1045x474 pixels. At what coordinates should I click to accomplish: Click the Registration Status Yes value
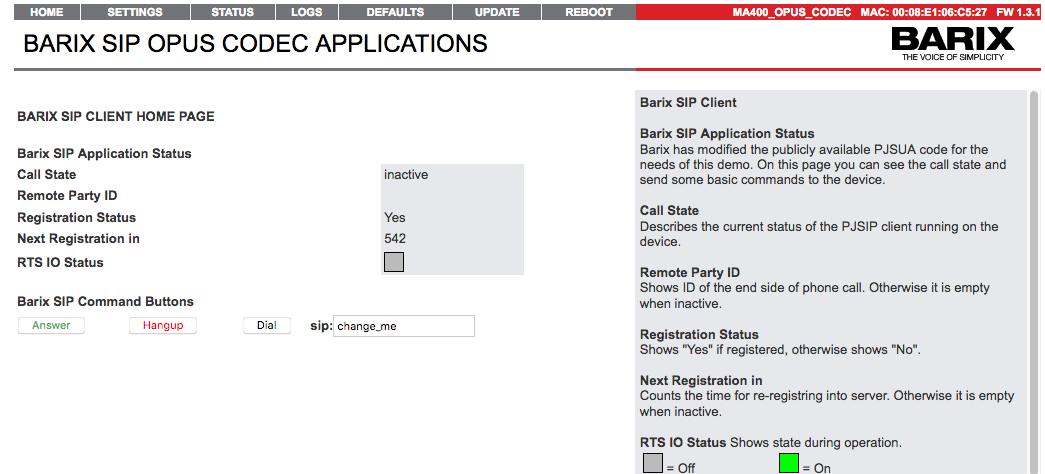(395, 218)
